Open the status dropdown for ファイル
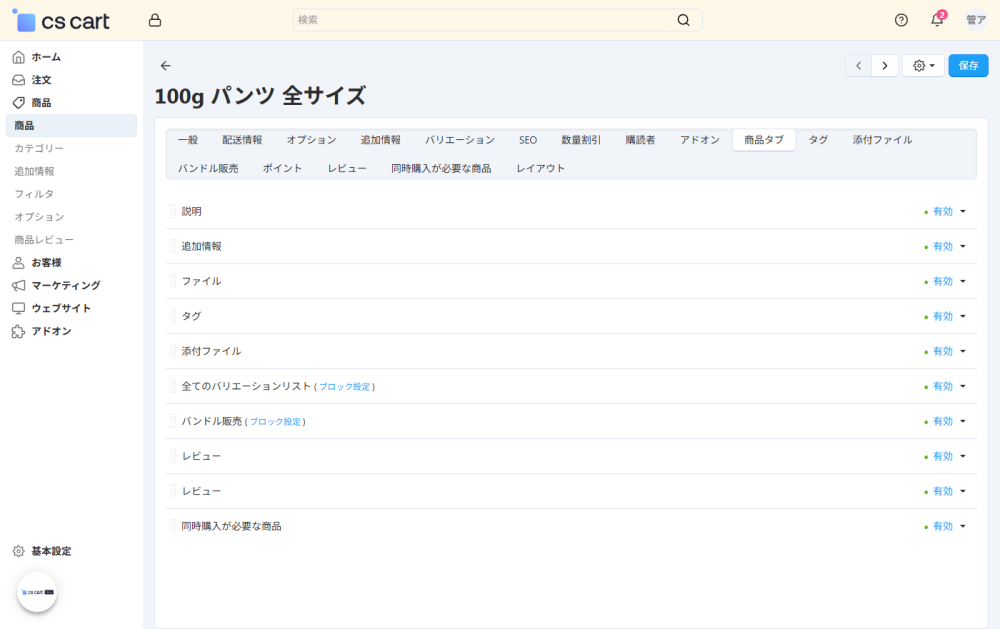Viewport: 1000px width, 629px height. [945, 282]
